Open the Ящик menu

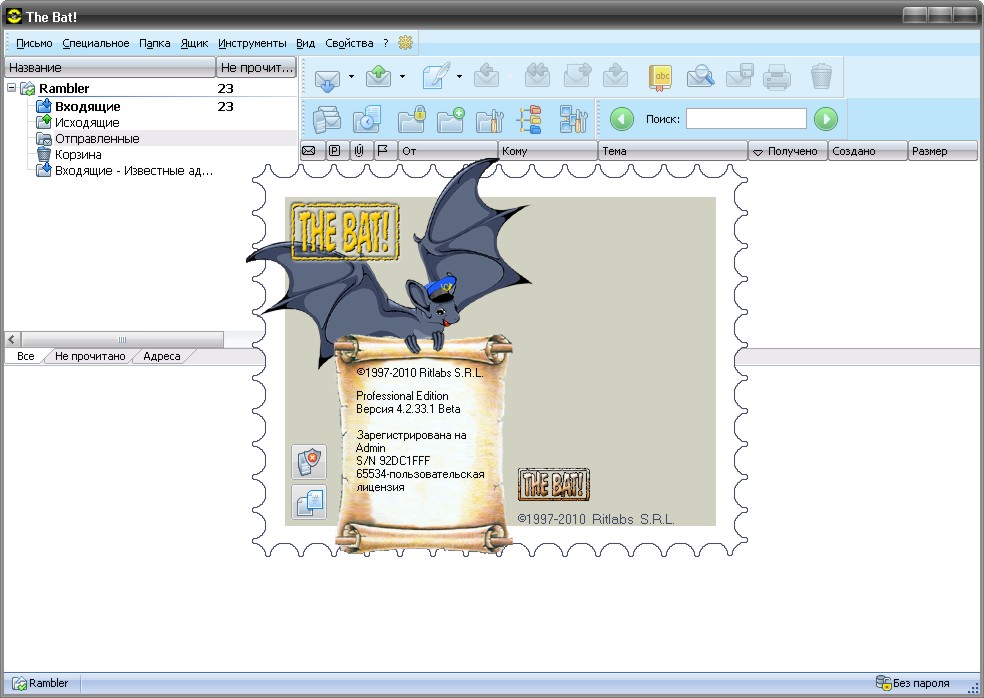pyautogui.click(x=194, y=43)
